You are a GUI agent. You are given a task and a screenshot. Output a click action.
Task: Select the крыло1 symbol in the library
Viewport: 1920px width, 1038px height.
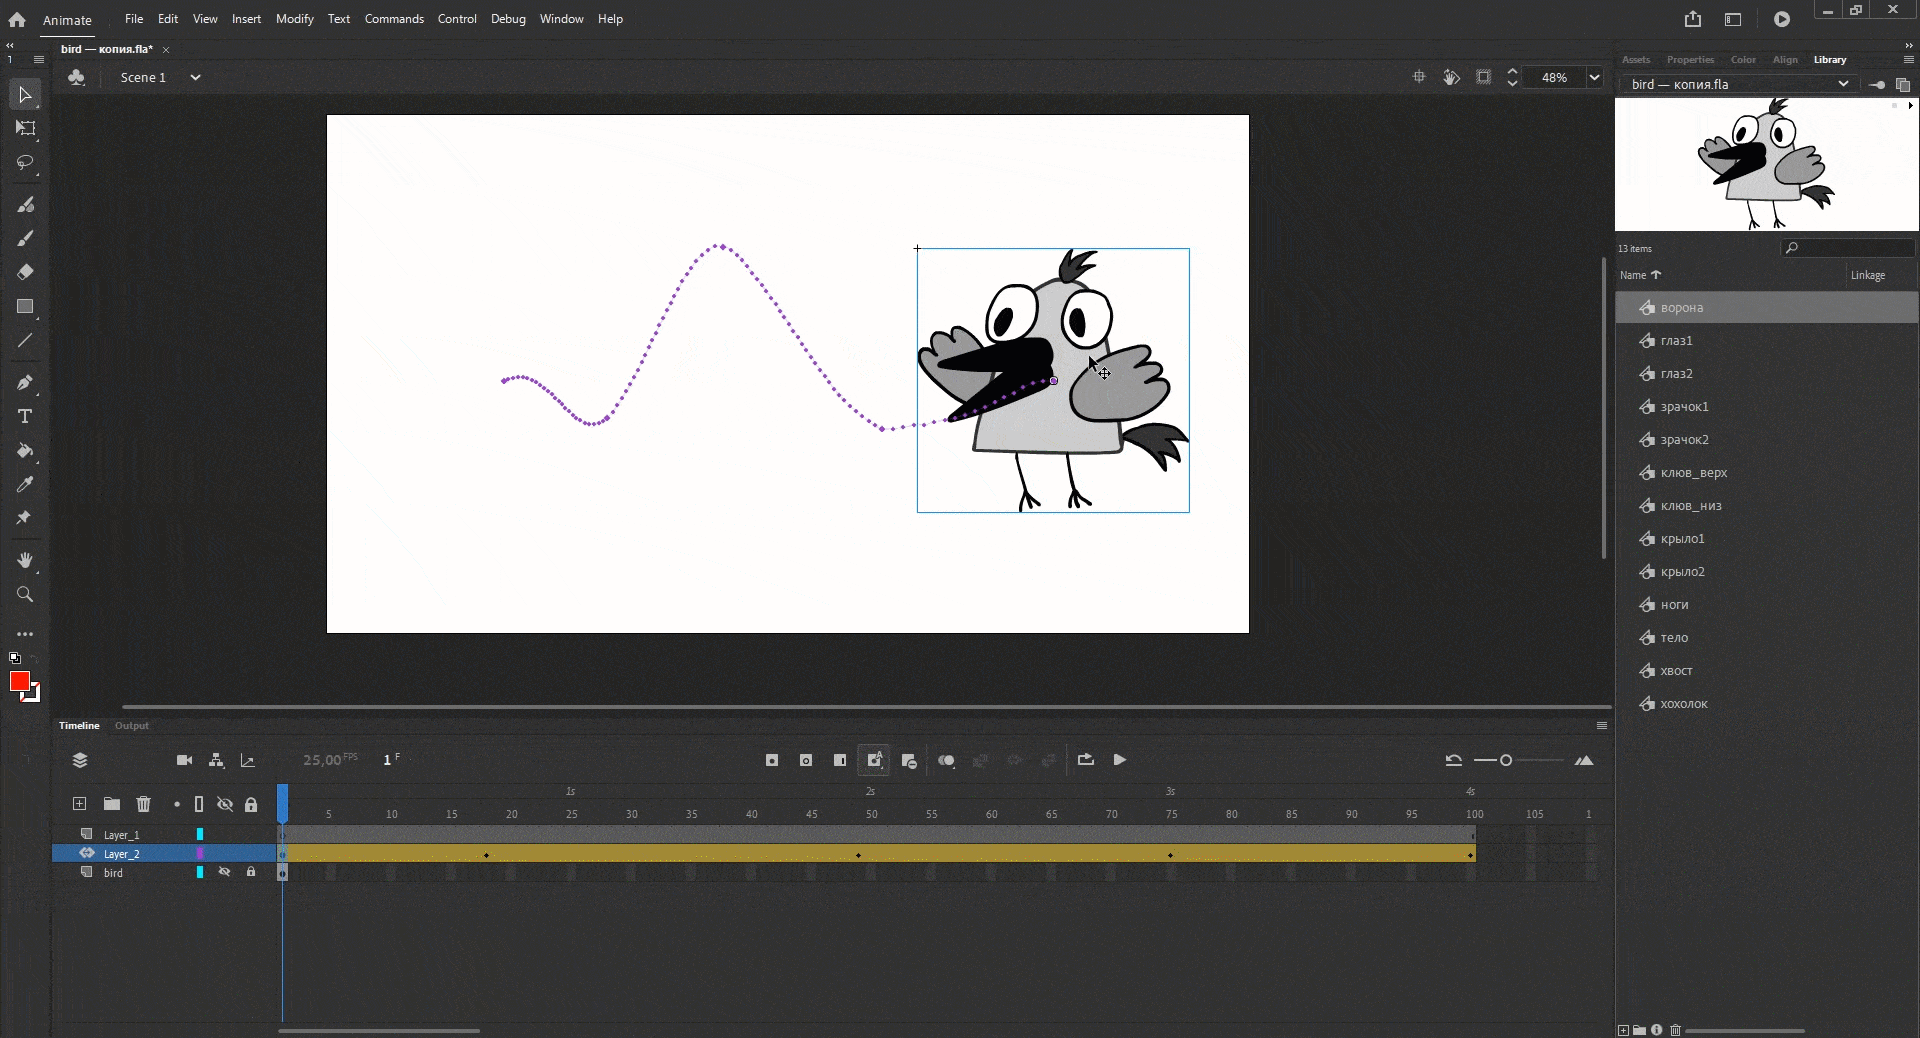tap(1682, 539)
